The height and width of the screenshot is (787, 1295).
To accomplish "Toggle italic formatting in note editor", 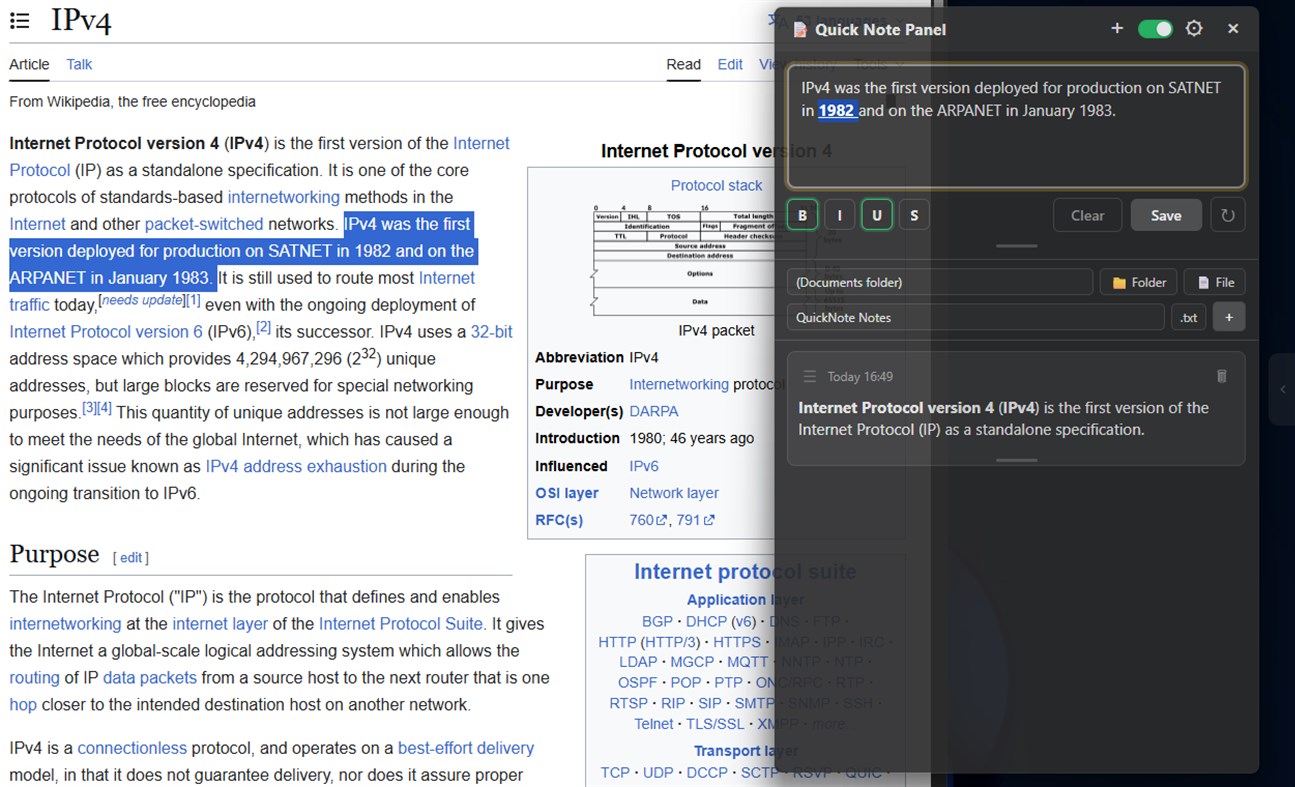I will 840,215.
